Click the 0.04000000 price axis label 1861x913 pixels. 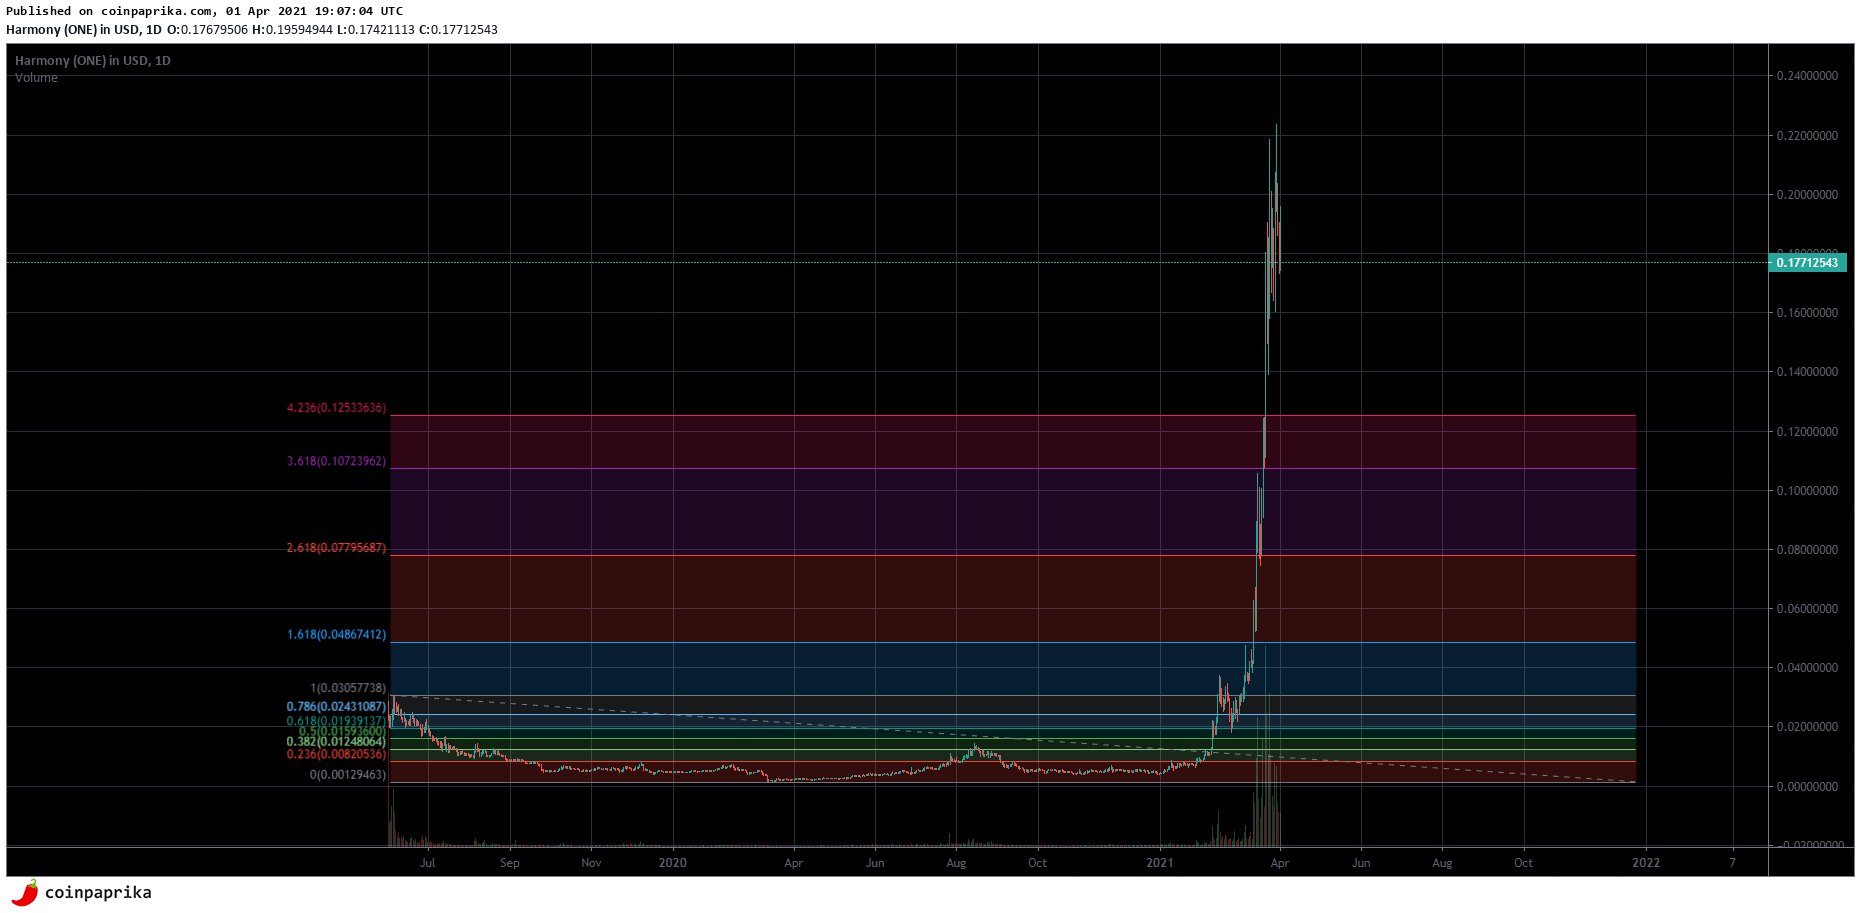point(1807,668)
